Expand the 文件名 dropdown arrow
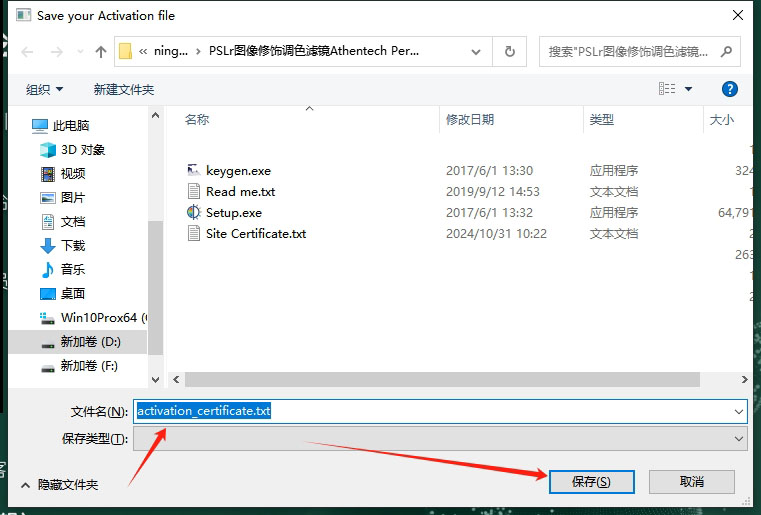Screen dimensions: 761x515 (x=739, y=412)
